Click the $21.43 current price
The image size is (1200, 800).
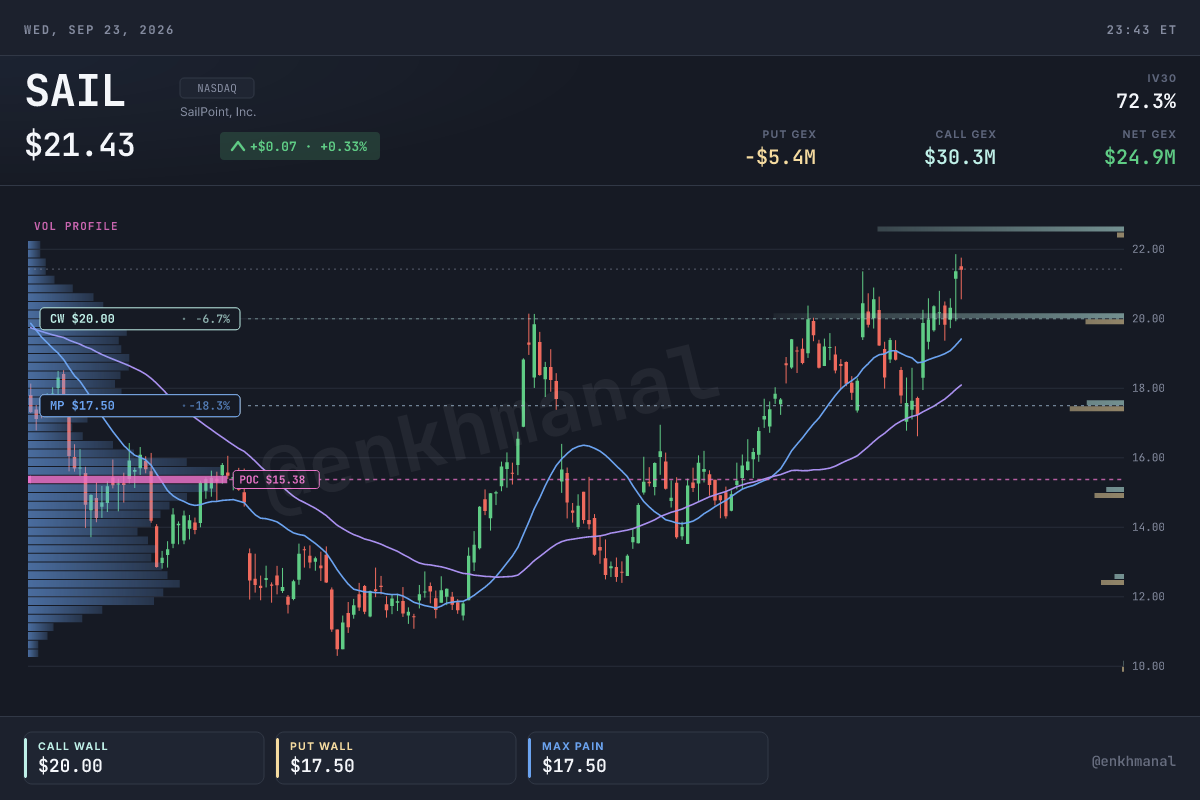(80, 146)
